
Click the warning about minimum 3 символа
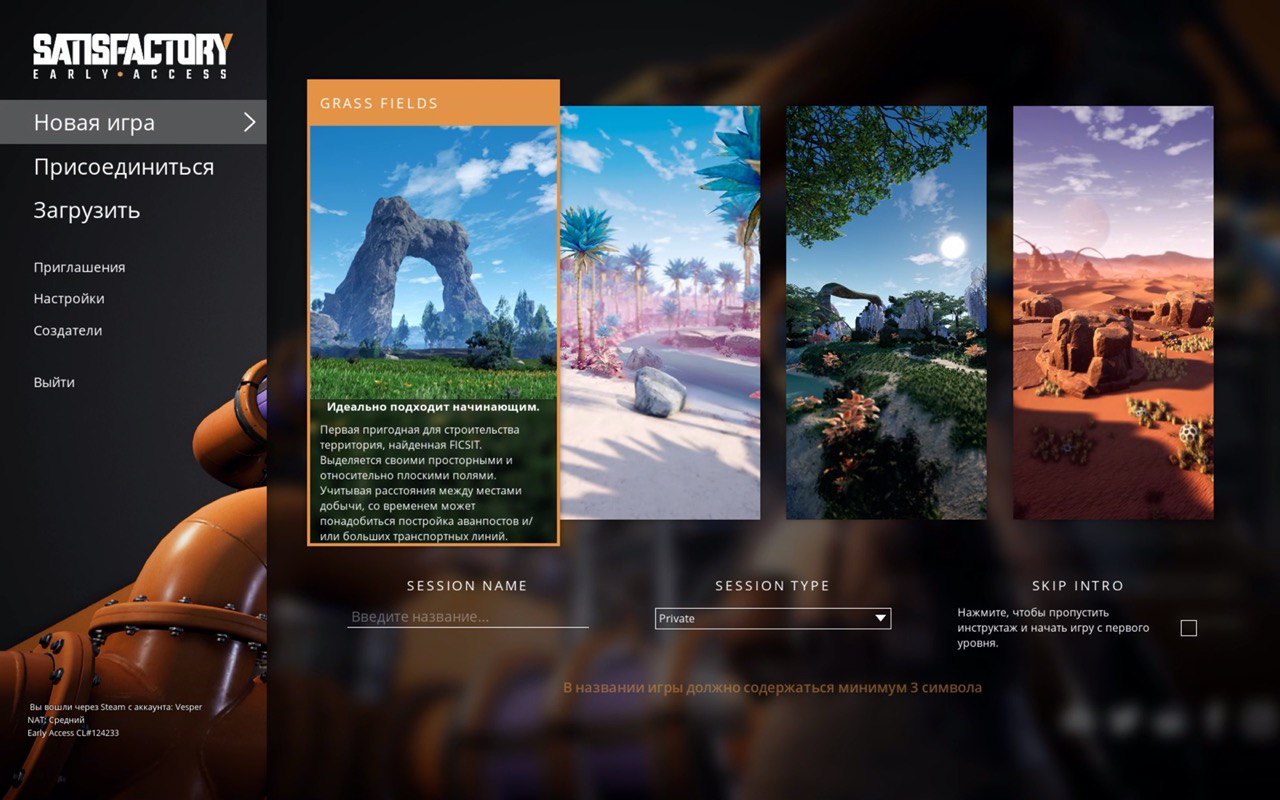772,687
